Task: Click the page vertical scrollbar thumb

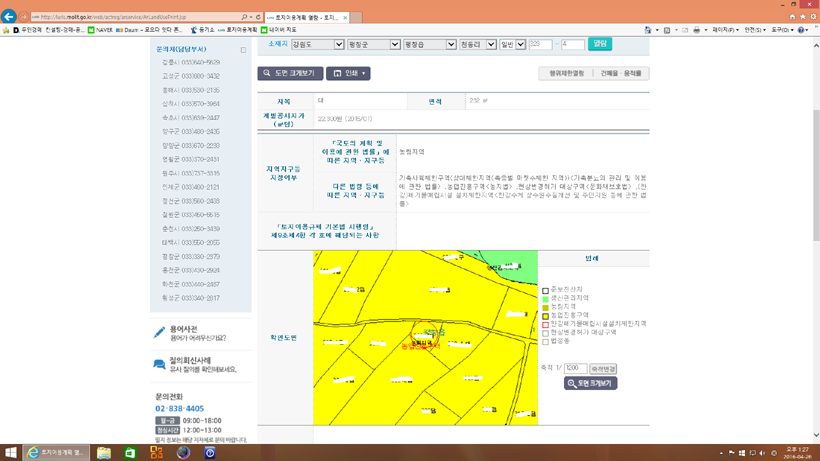Action: (816, 175)
